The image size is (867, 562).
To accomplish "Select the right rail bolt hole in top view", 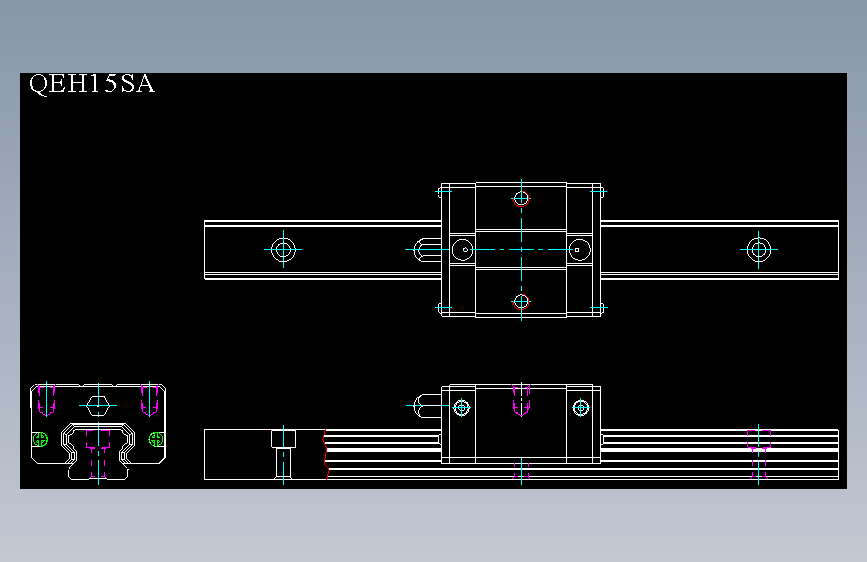I will pos(759,249).
